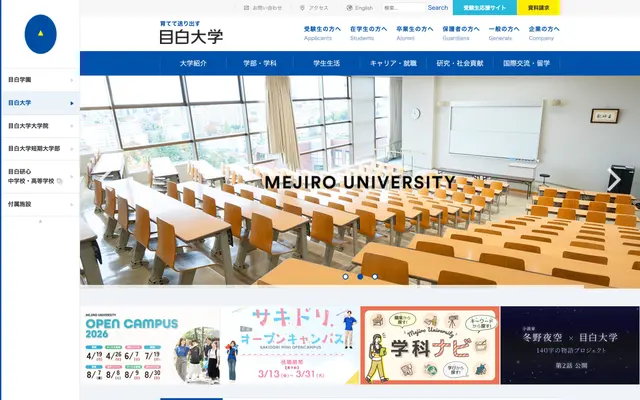Viewport: 640px width, 400px height.
Task: Select the first carousel dot
Action: click(346, 277)
